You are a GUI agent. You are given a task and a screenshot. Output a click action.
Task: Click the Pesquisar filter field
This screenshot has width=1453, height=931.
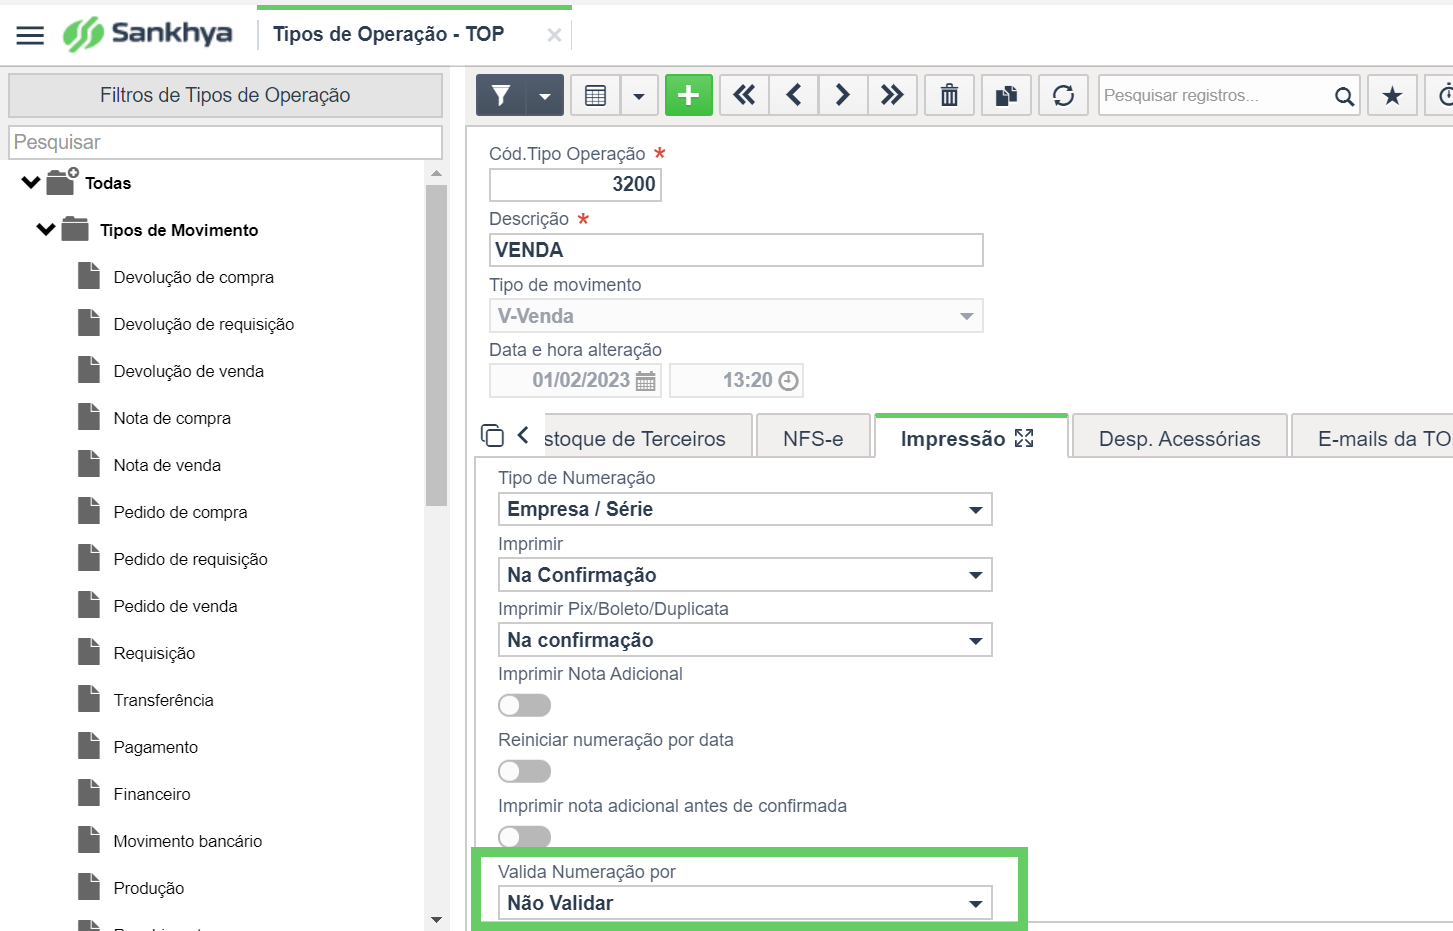225,142
